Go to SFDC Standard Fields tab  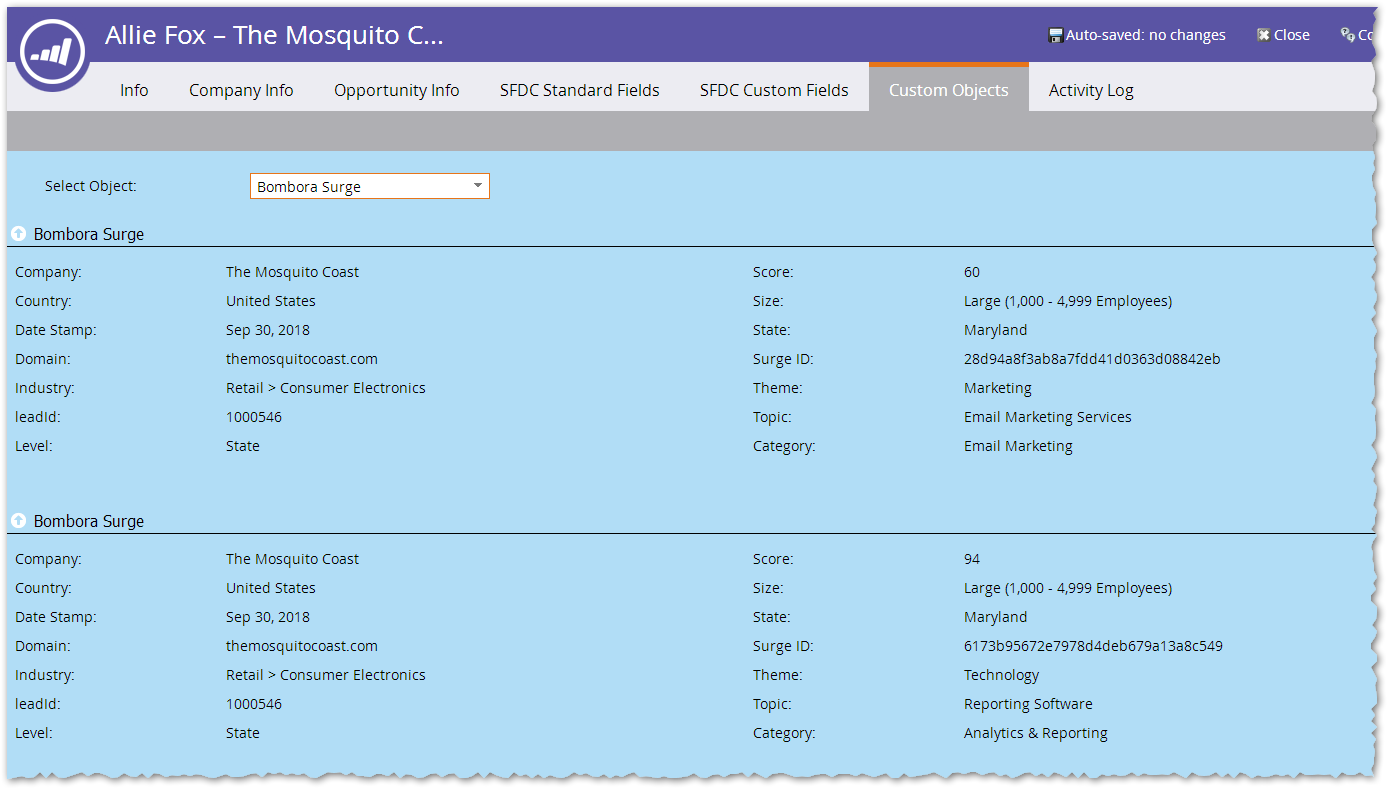(x=580, y=90)
